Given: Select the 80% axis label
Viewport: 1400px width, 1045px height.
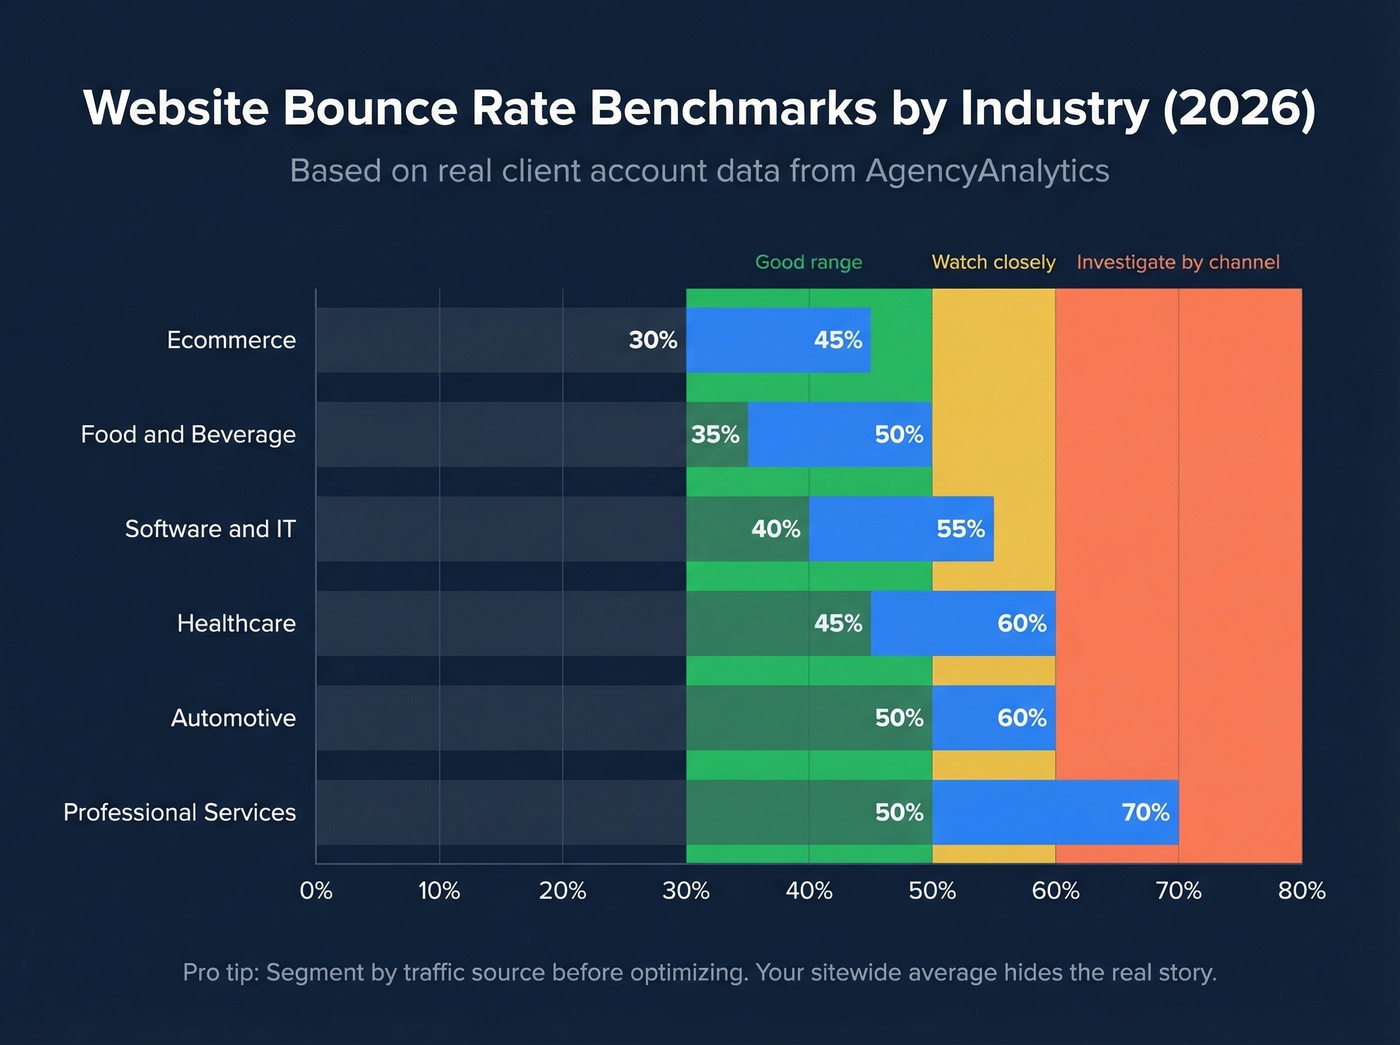Looking at the screenshot, I should click(1301, 890).
